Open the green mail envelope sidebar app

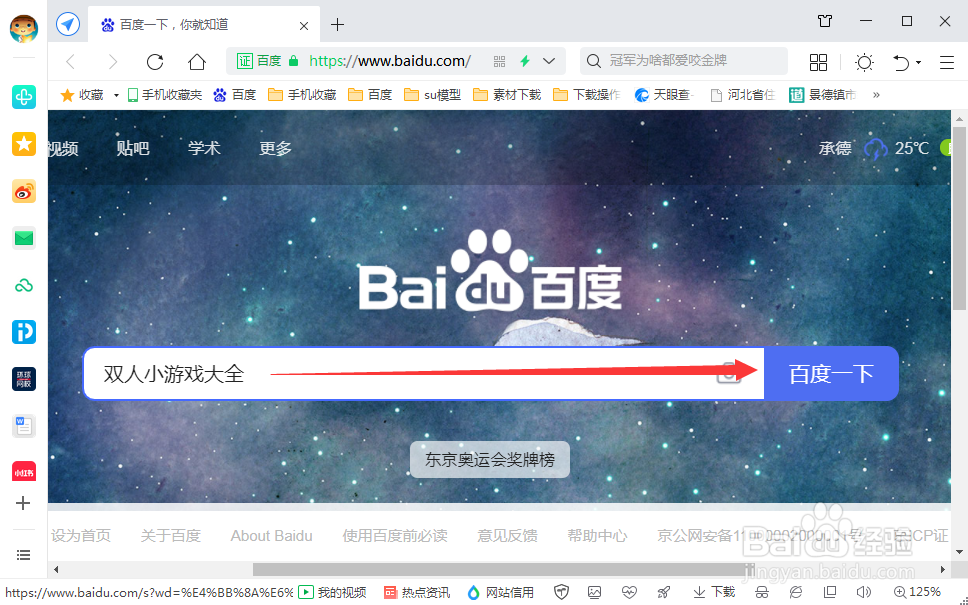point(23,238)
